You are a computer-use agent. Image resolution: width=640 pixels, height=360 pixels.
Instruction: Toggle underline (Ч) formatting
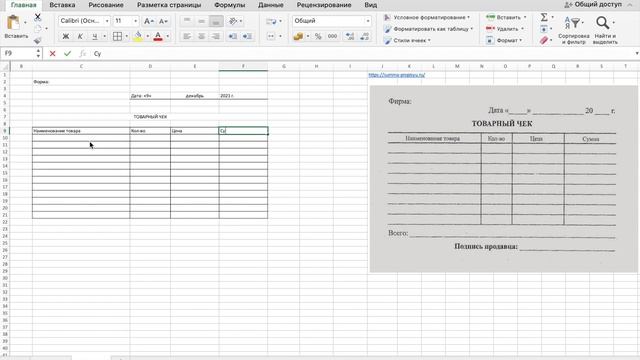pos(95,36)
